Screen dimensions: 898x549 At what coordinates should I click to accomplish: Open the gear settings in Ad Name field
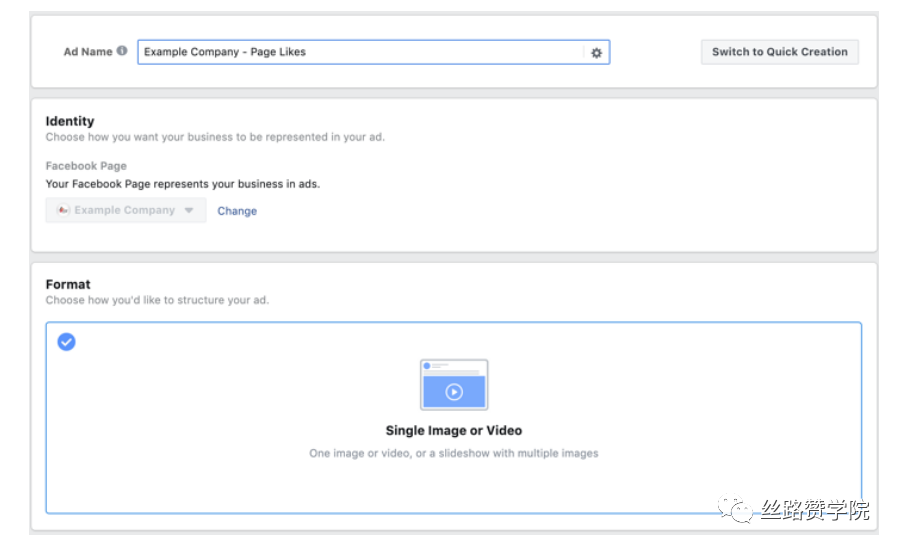(x=596, y=53)
